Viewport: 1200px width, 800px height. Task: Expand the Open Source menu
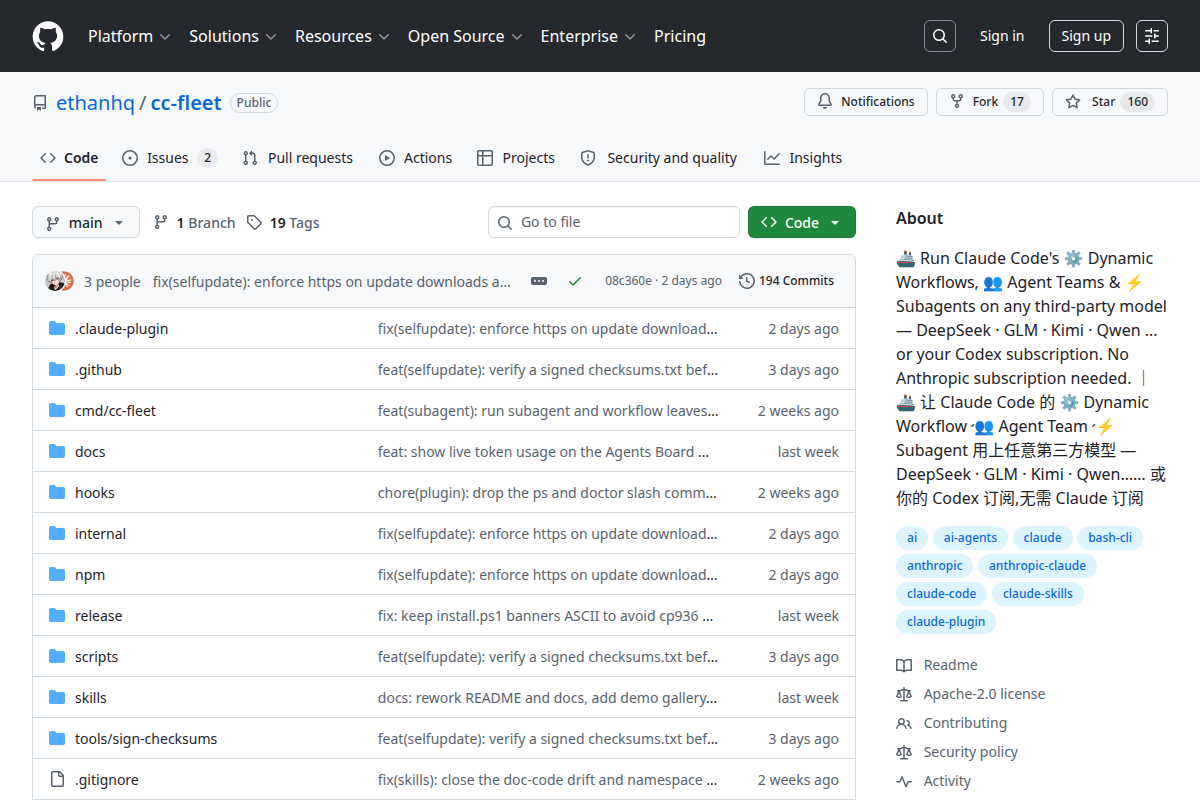coord(465,36)
